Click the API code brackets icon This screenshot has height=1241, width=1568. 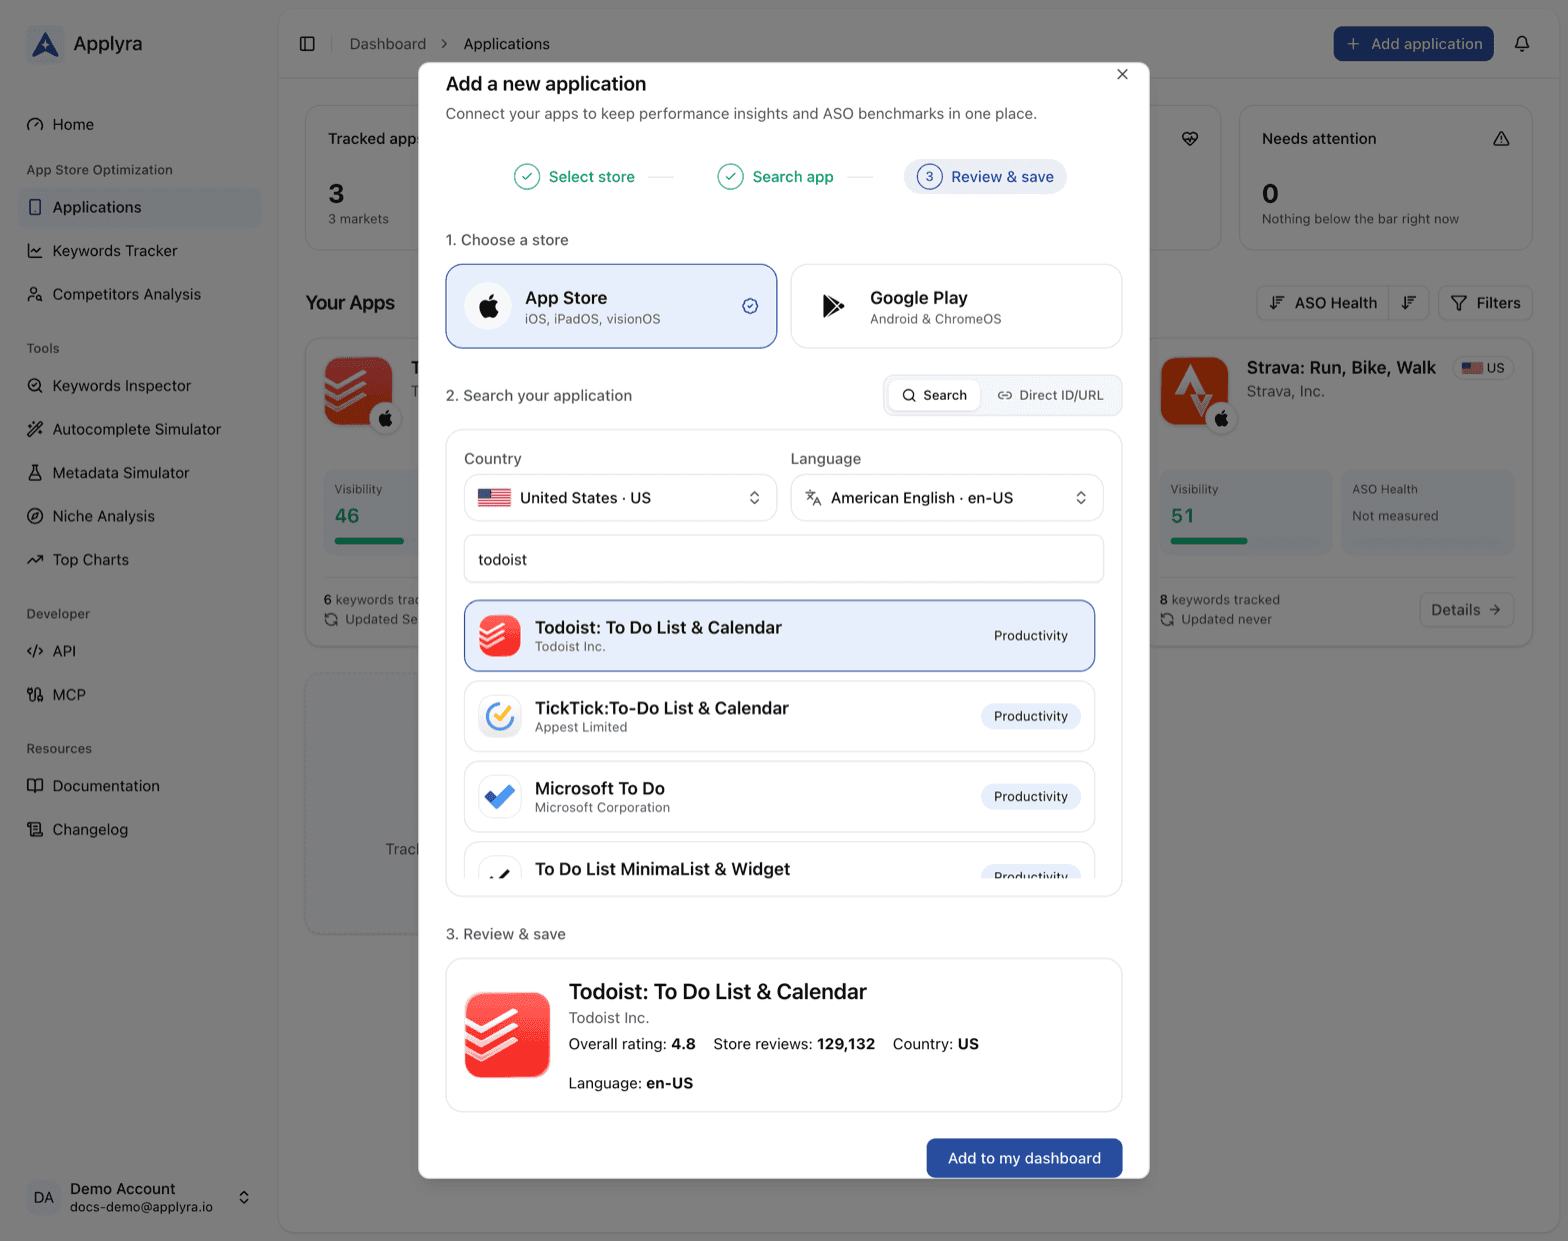tap(35, 651)
